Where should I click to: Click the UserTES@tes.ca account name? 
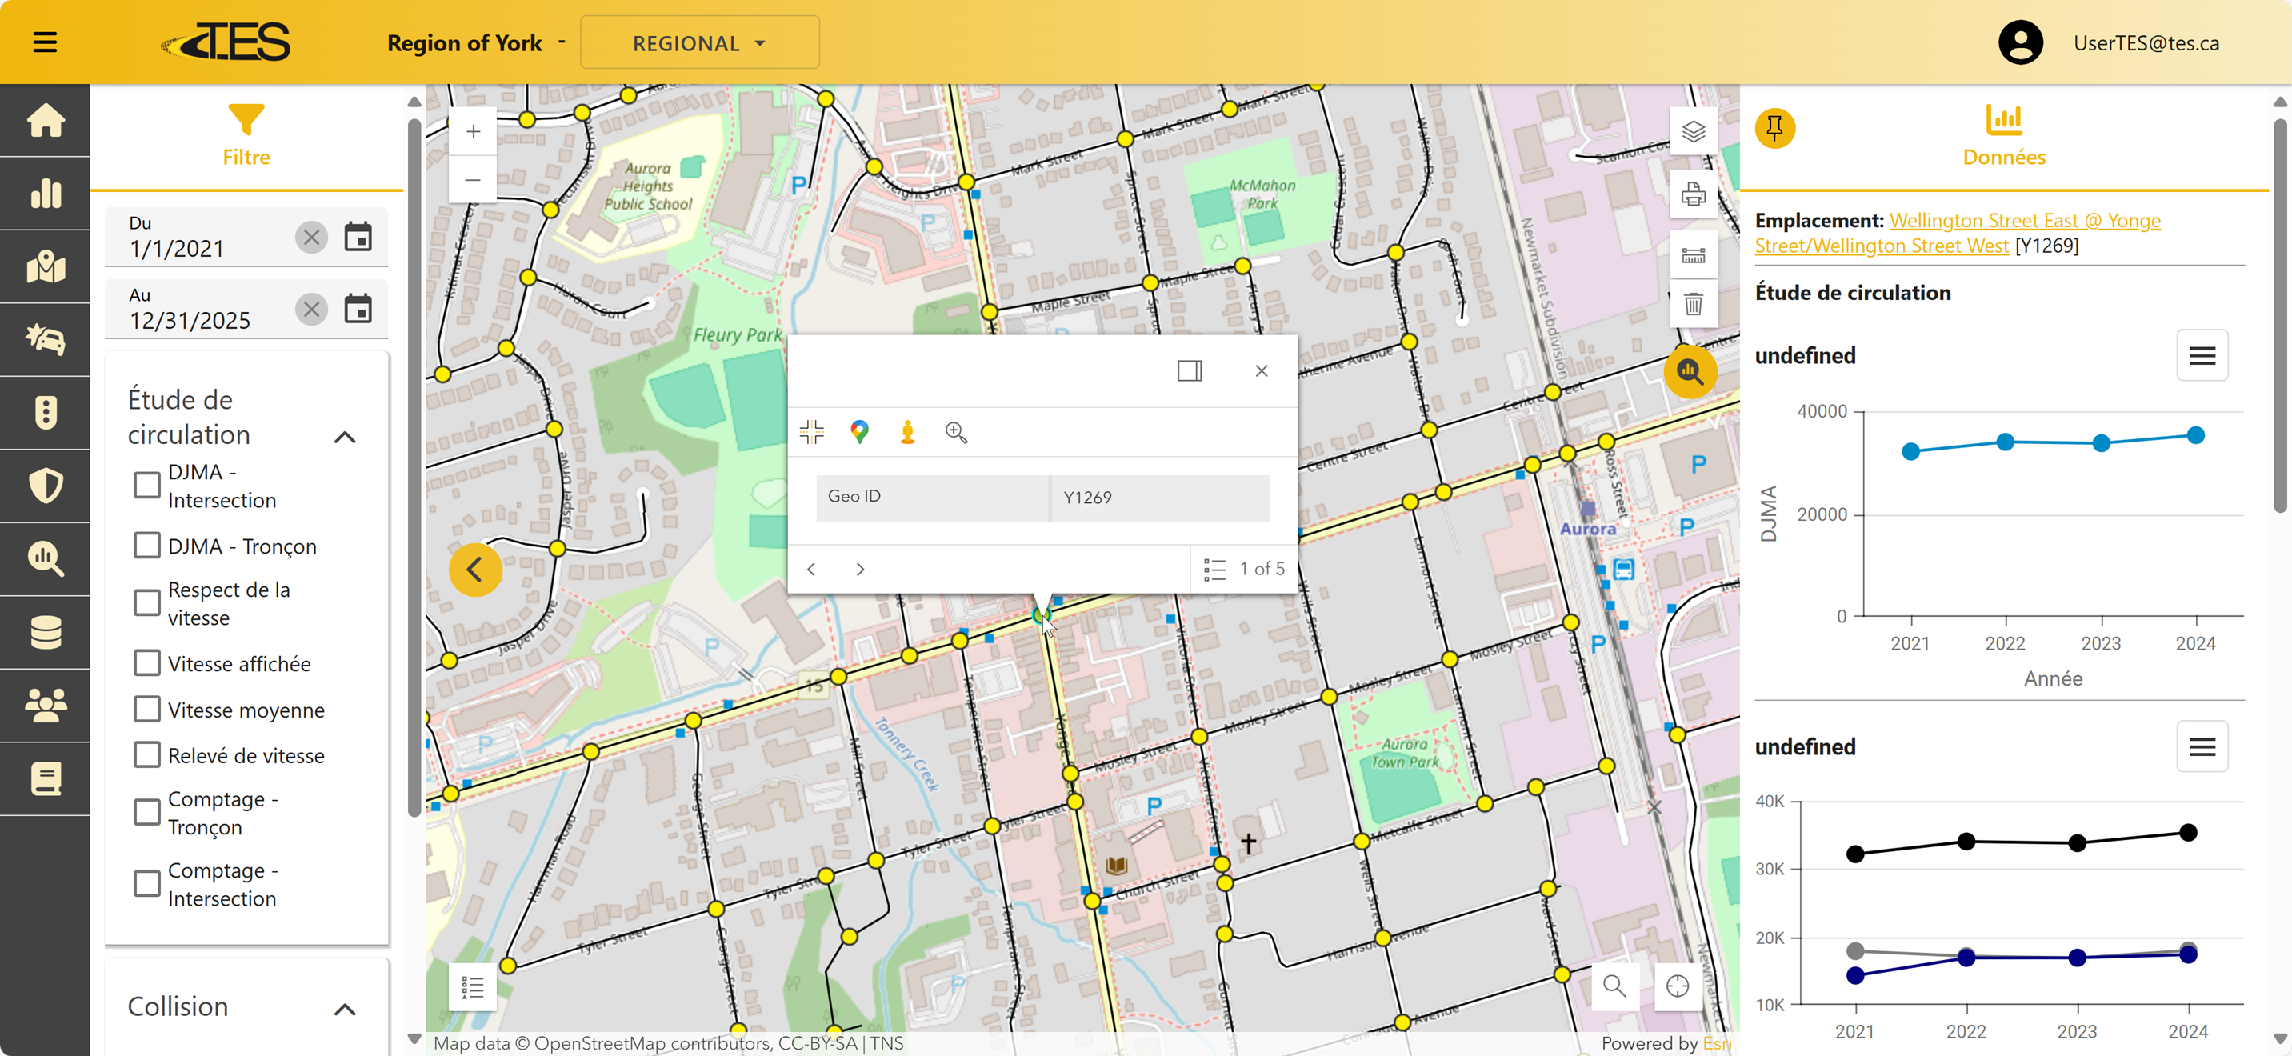pyautogui.click(x=2146, y=43)
